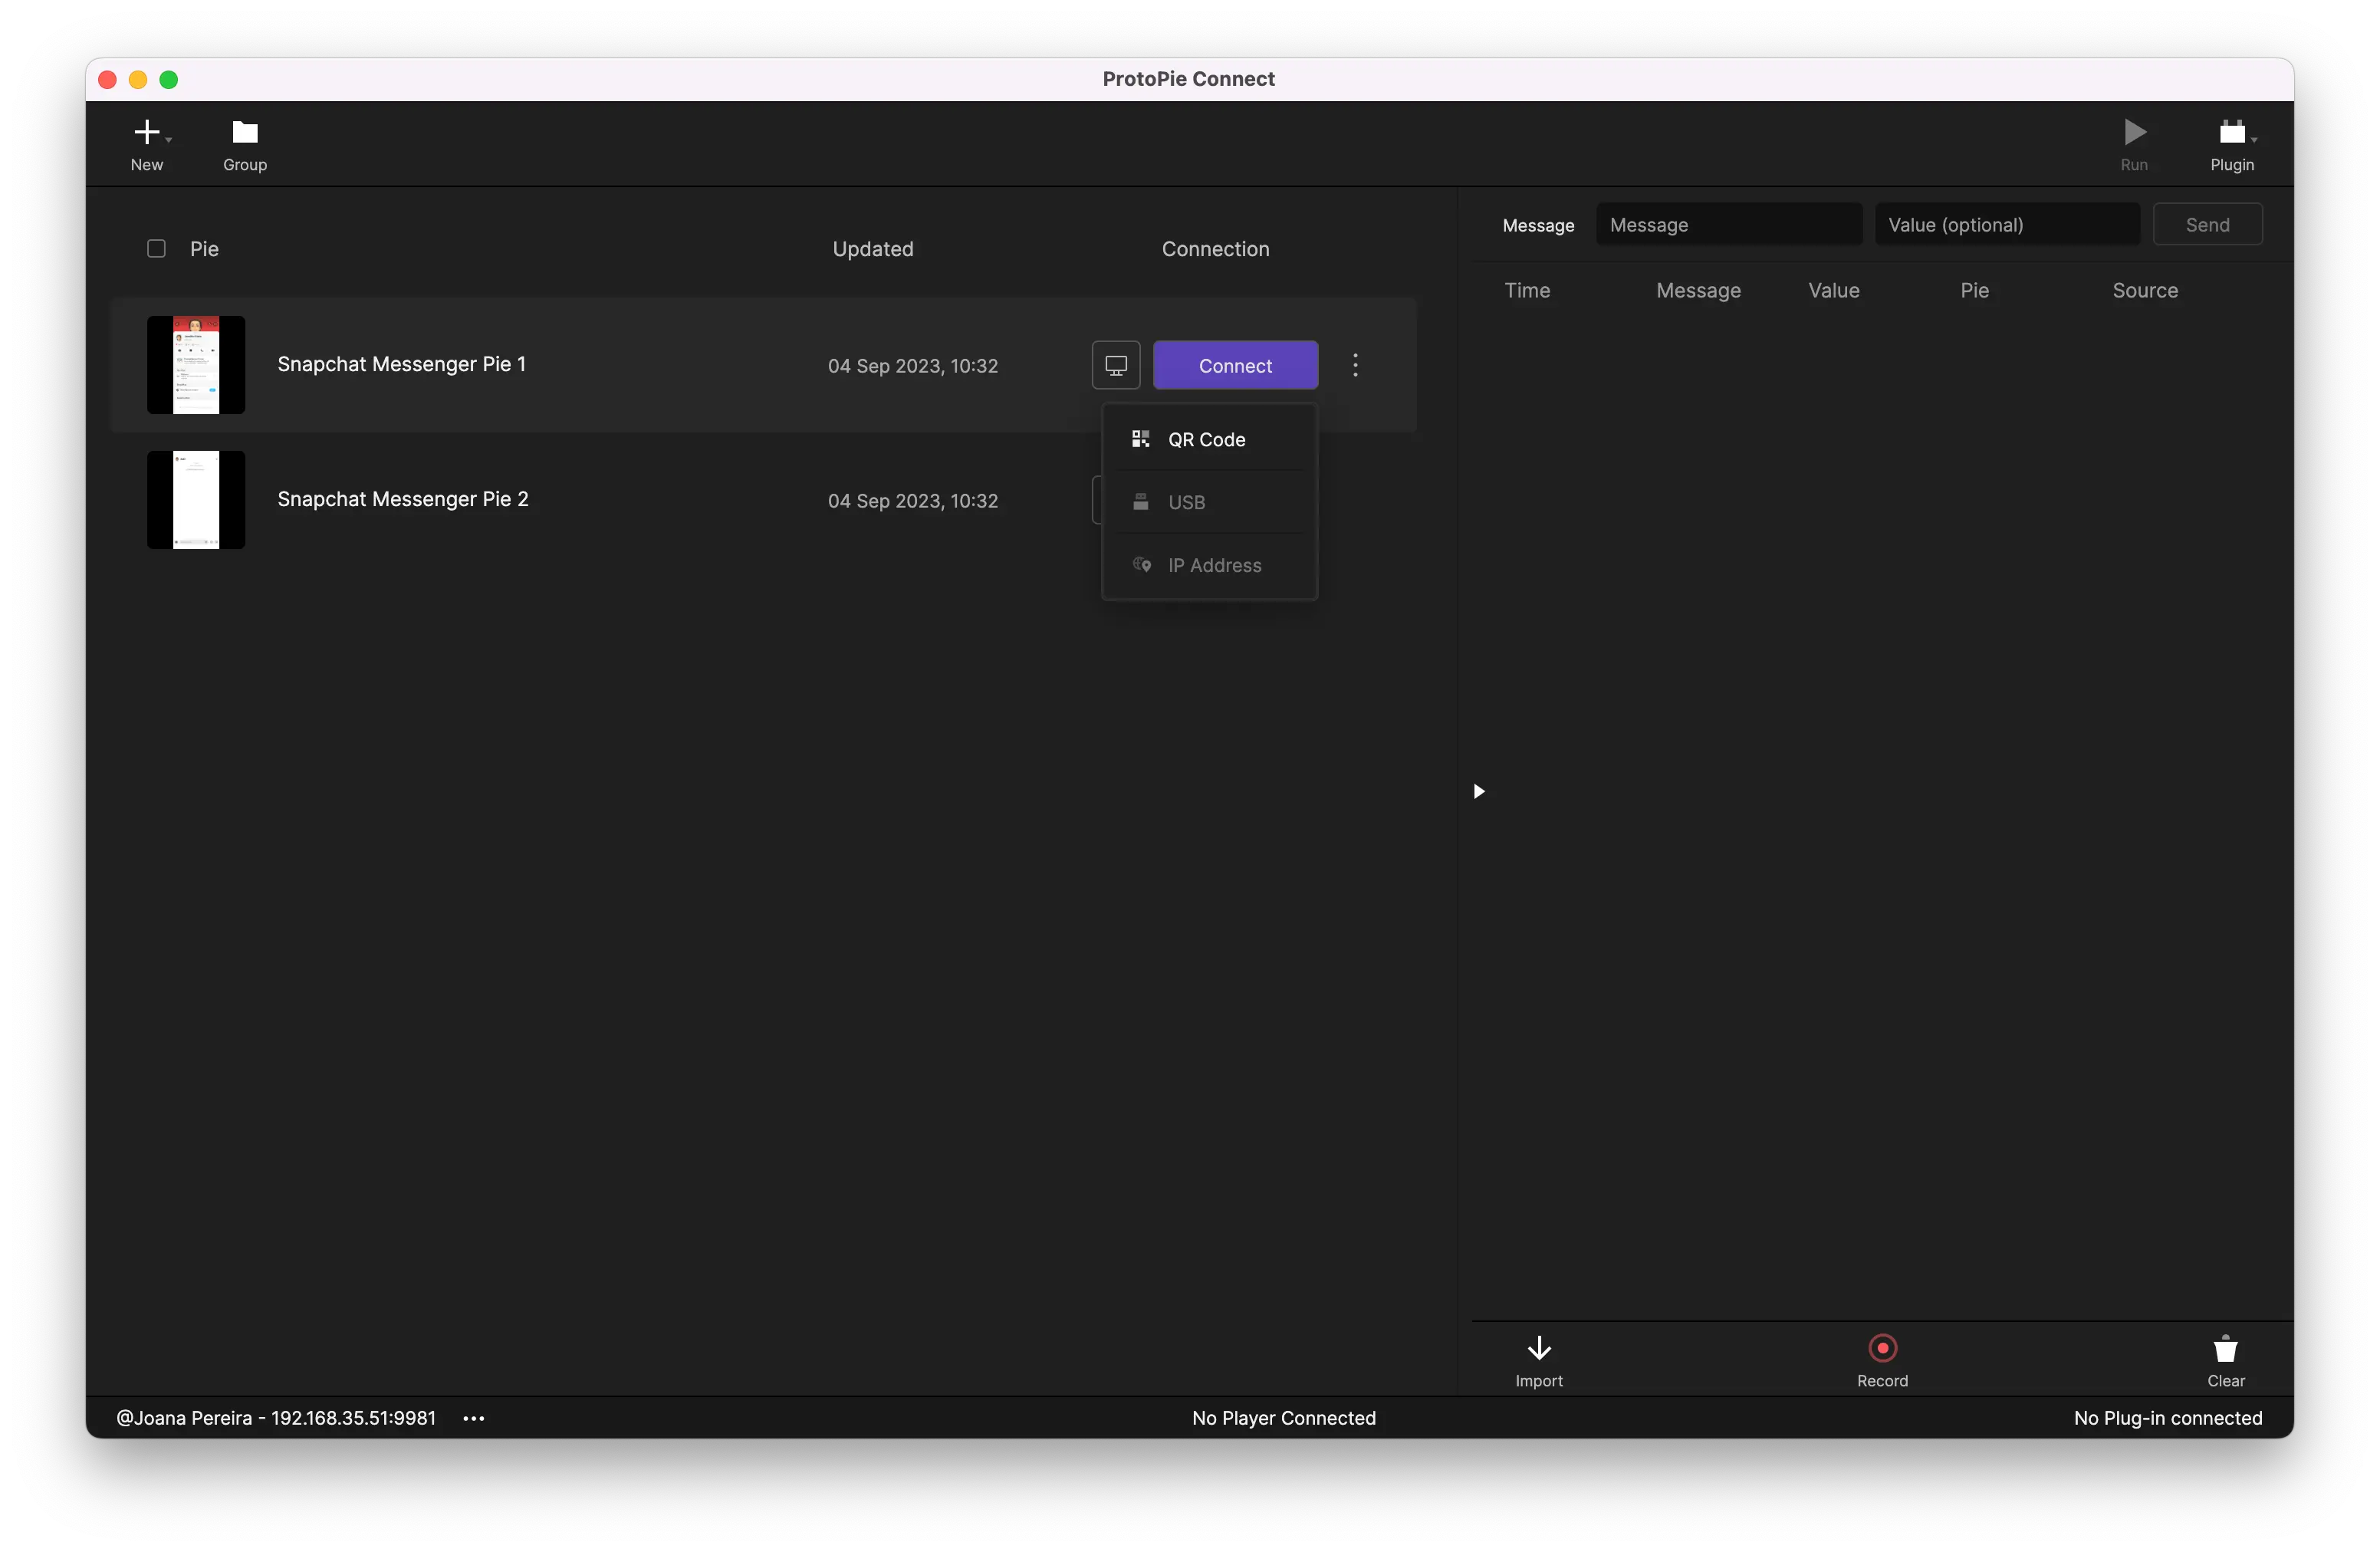Click the Value (optional) field
The height and width of the screenshot is (1552, 2380).
2006,225
